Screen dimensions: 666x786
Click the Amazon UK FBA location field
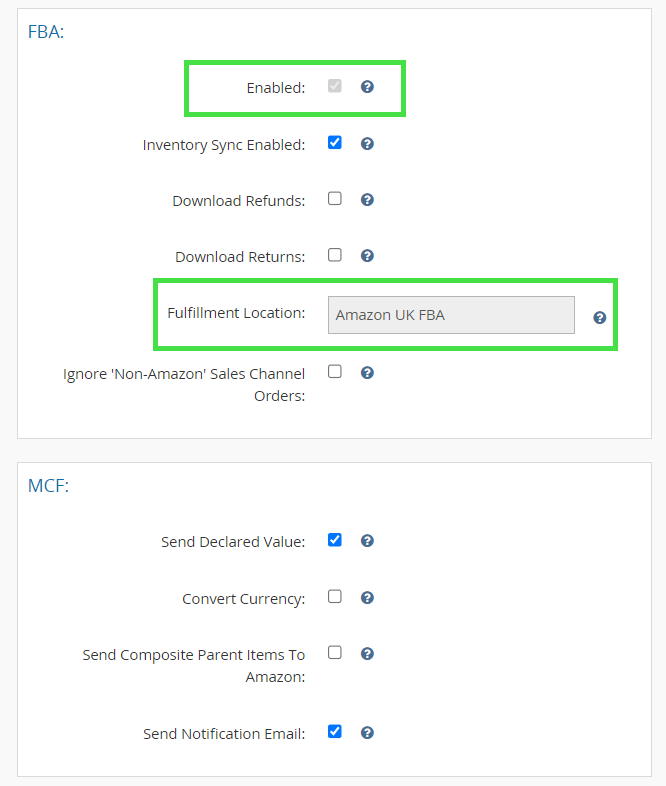(x=451, y=315)
